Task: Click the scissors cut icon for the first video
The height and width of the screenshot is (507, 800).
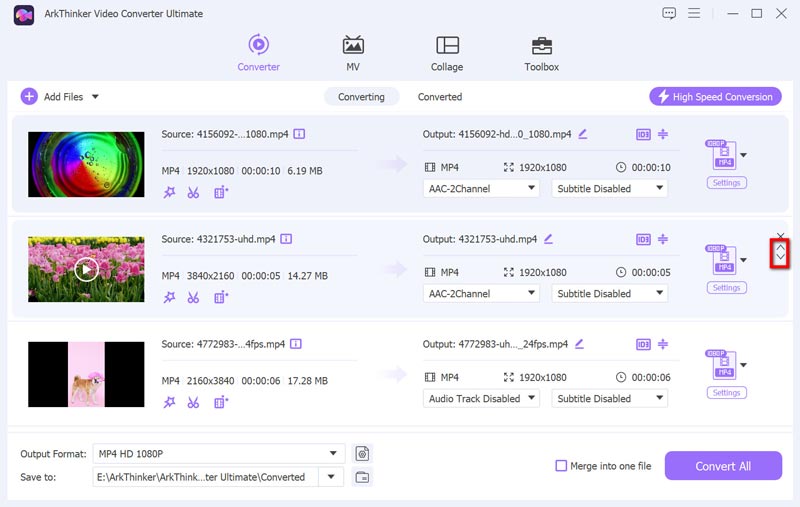Action: point(194,192)
